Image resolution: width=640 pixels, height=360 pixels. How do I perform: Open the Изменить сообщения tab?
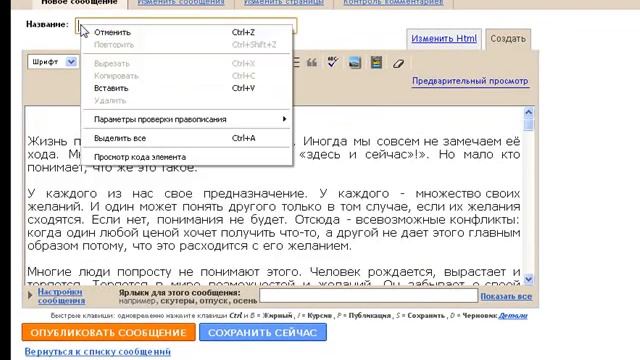click(x=180, y=3)
